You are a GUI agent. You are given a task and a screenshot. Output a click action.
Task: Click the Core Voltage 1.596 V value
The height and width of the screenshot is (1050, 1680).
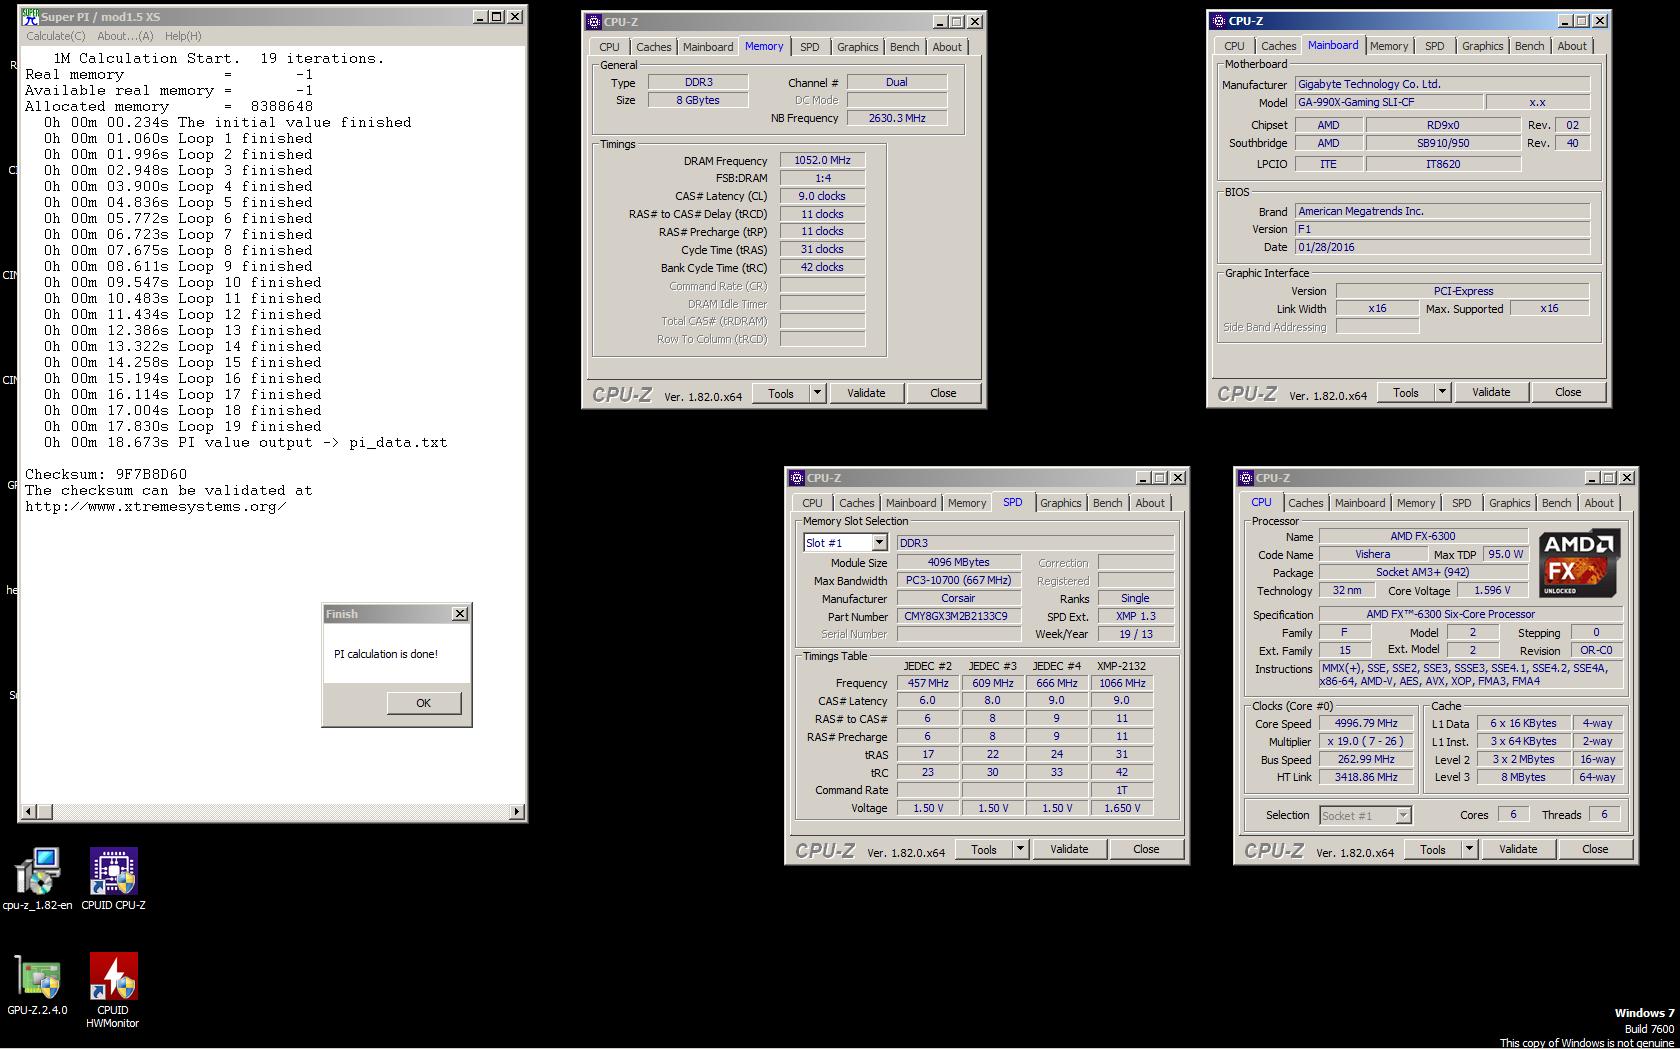(1493, 590)
